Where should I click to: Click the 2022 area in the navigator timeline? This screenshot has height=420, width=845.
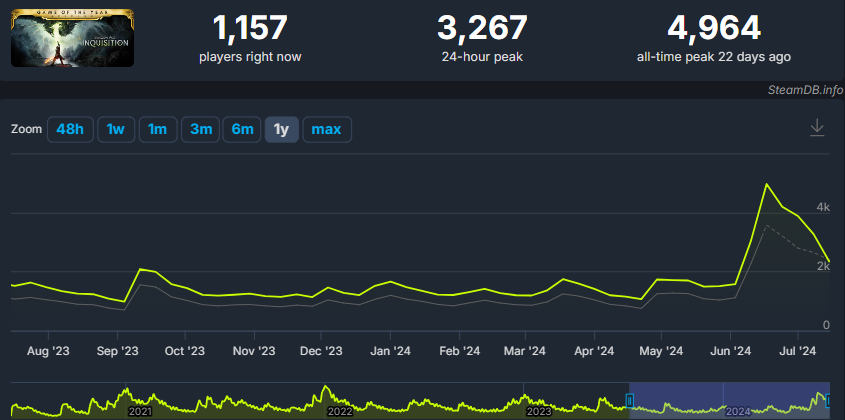click(340, 410)
